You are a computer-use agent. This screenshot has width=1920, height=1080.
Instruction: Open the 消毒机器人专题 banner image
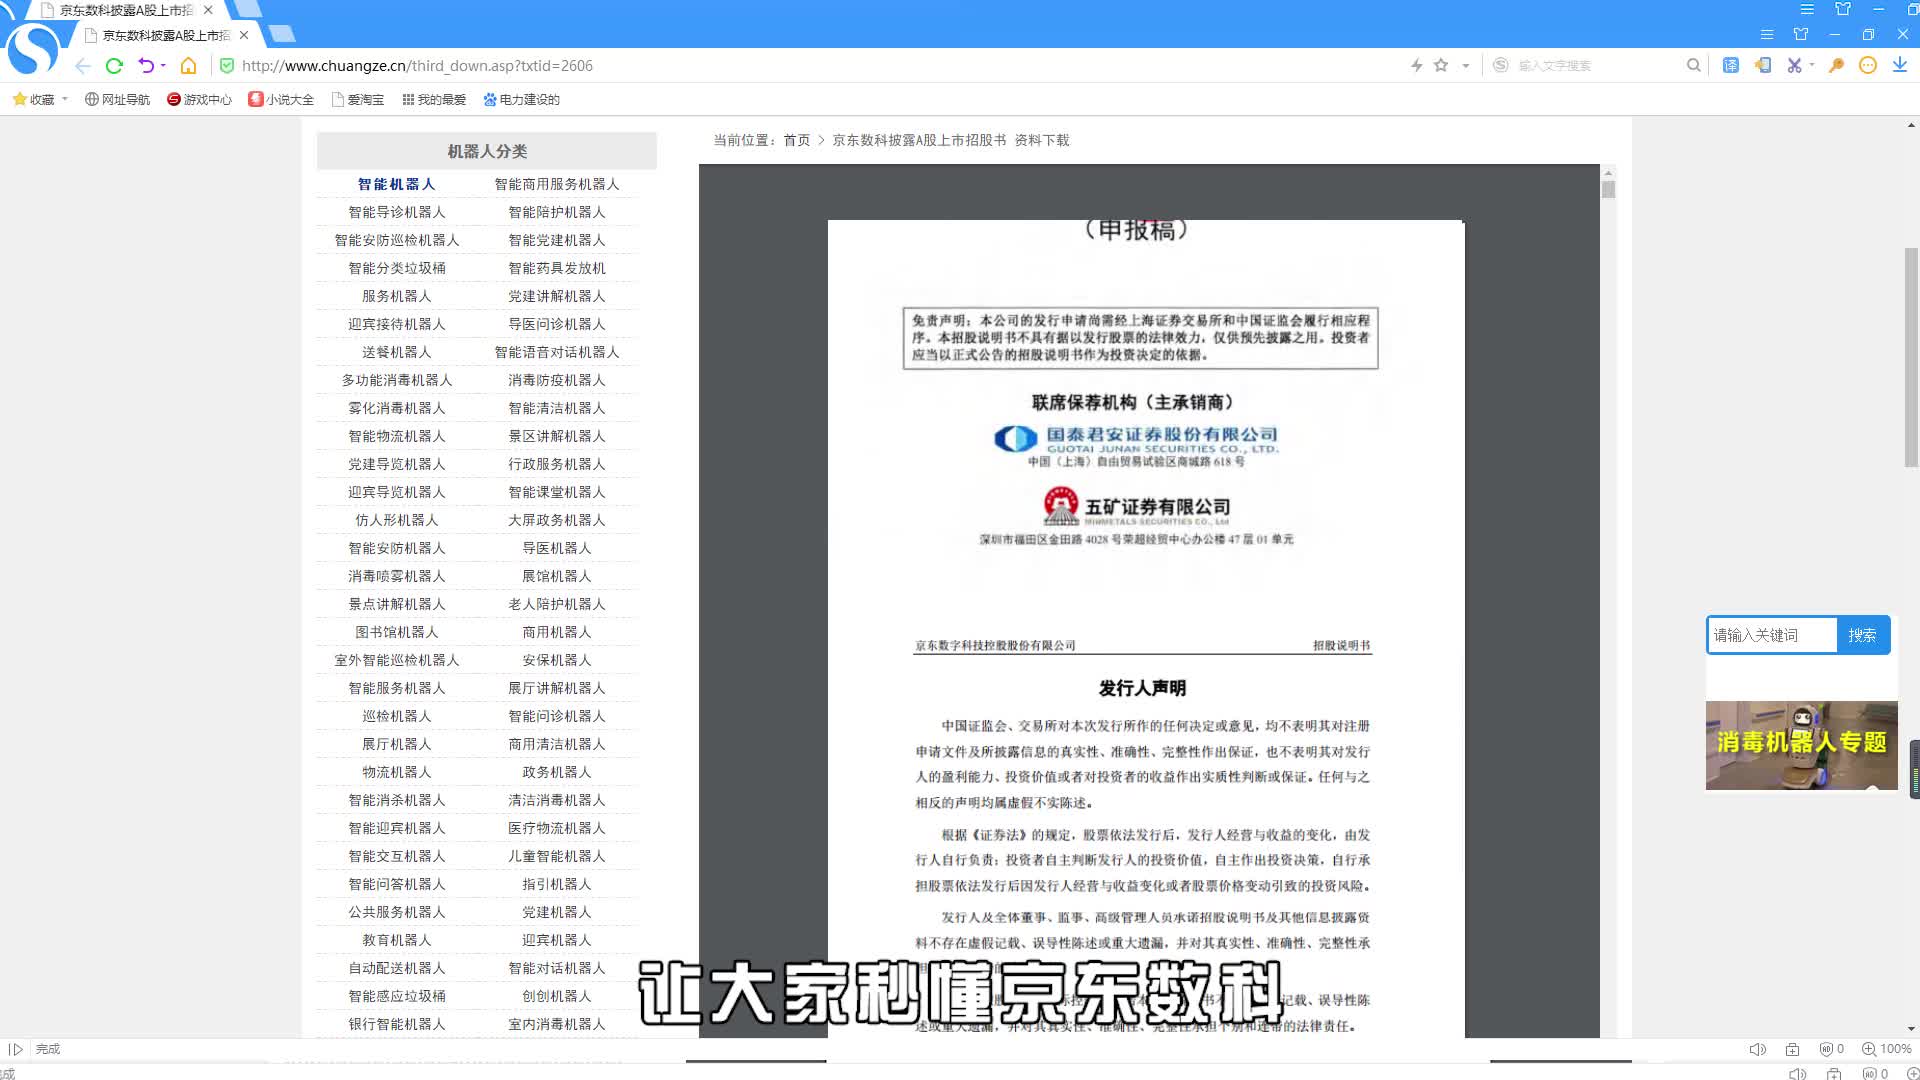coord(1801,745)
